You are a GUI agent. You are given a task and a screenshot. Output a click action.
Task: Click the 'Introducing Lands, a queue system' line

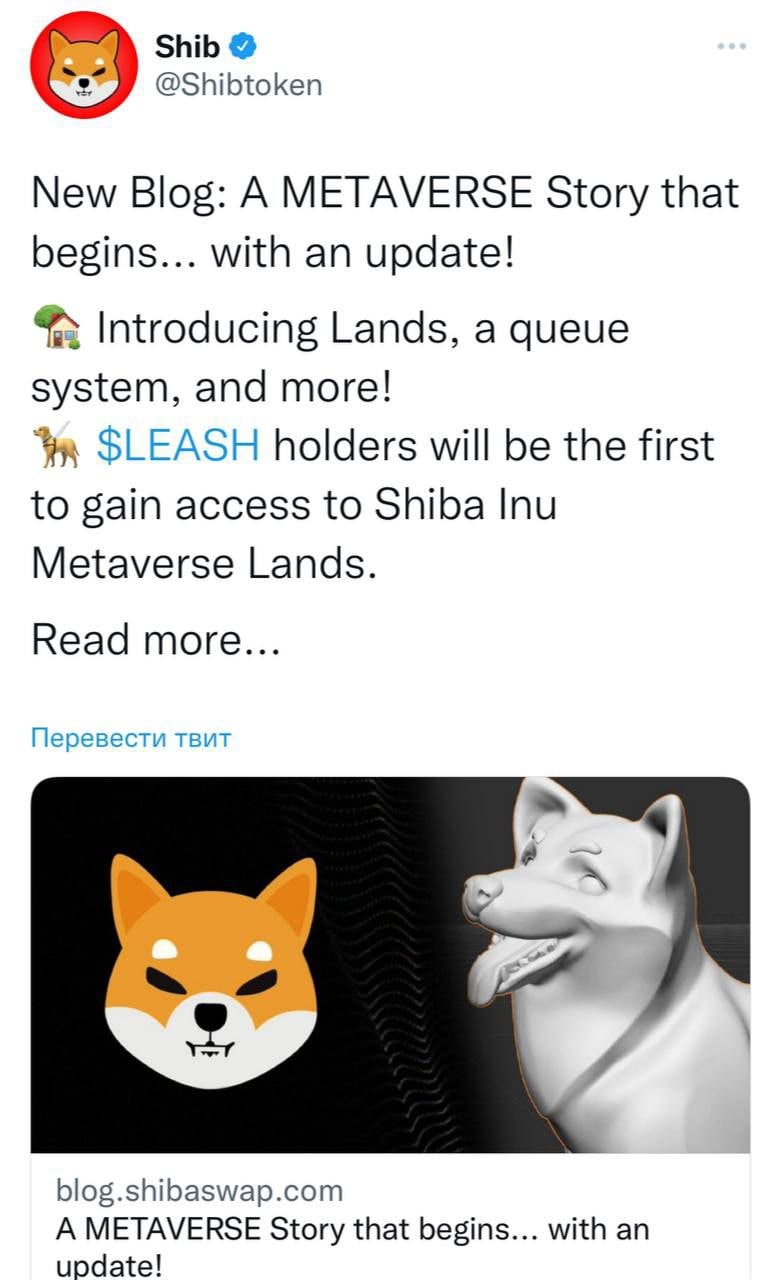[x=331, y=357]
